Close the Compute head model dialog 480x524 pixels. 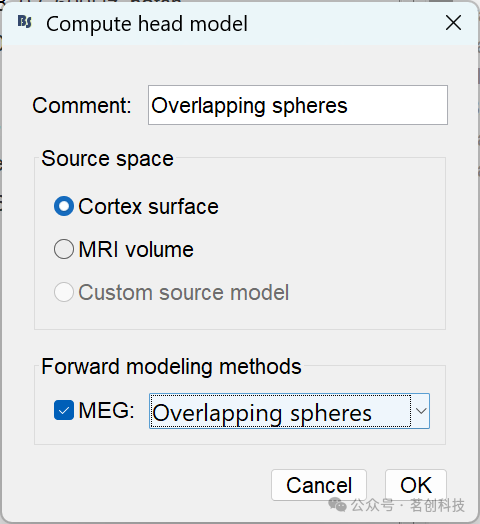[x=453, y=23]
